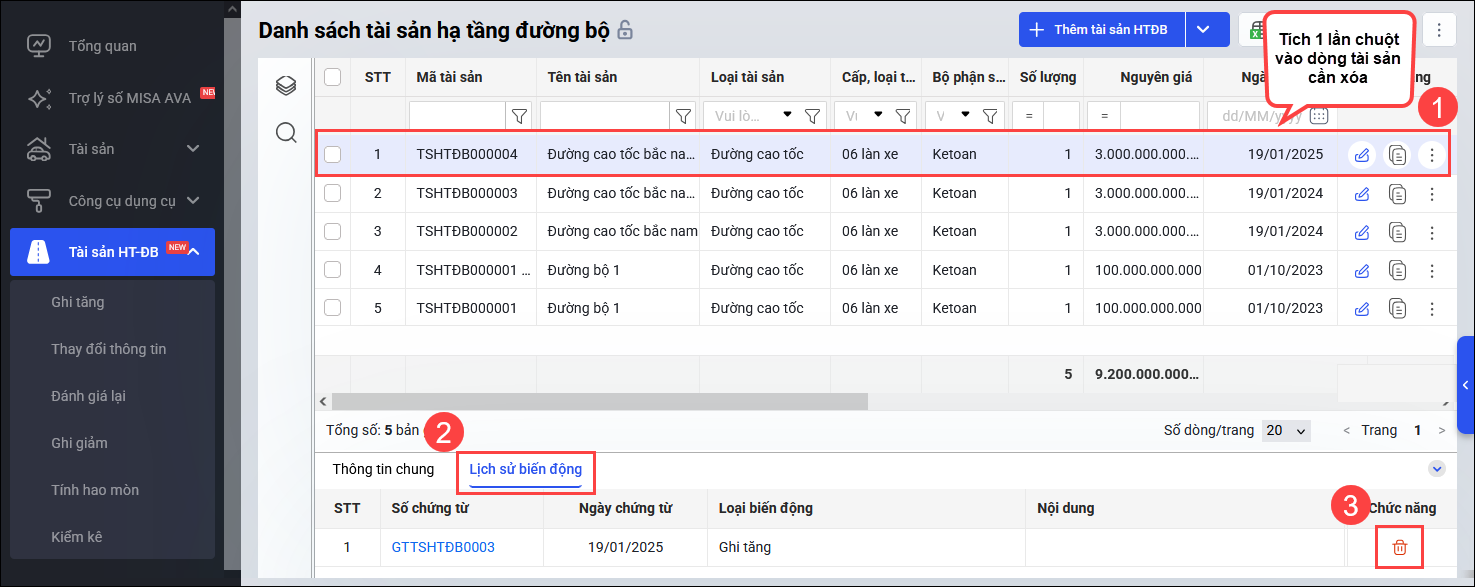Click the red trash delete icon
This screenshot has height=587, width=1475.
(x=1399, y=547)
